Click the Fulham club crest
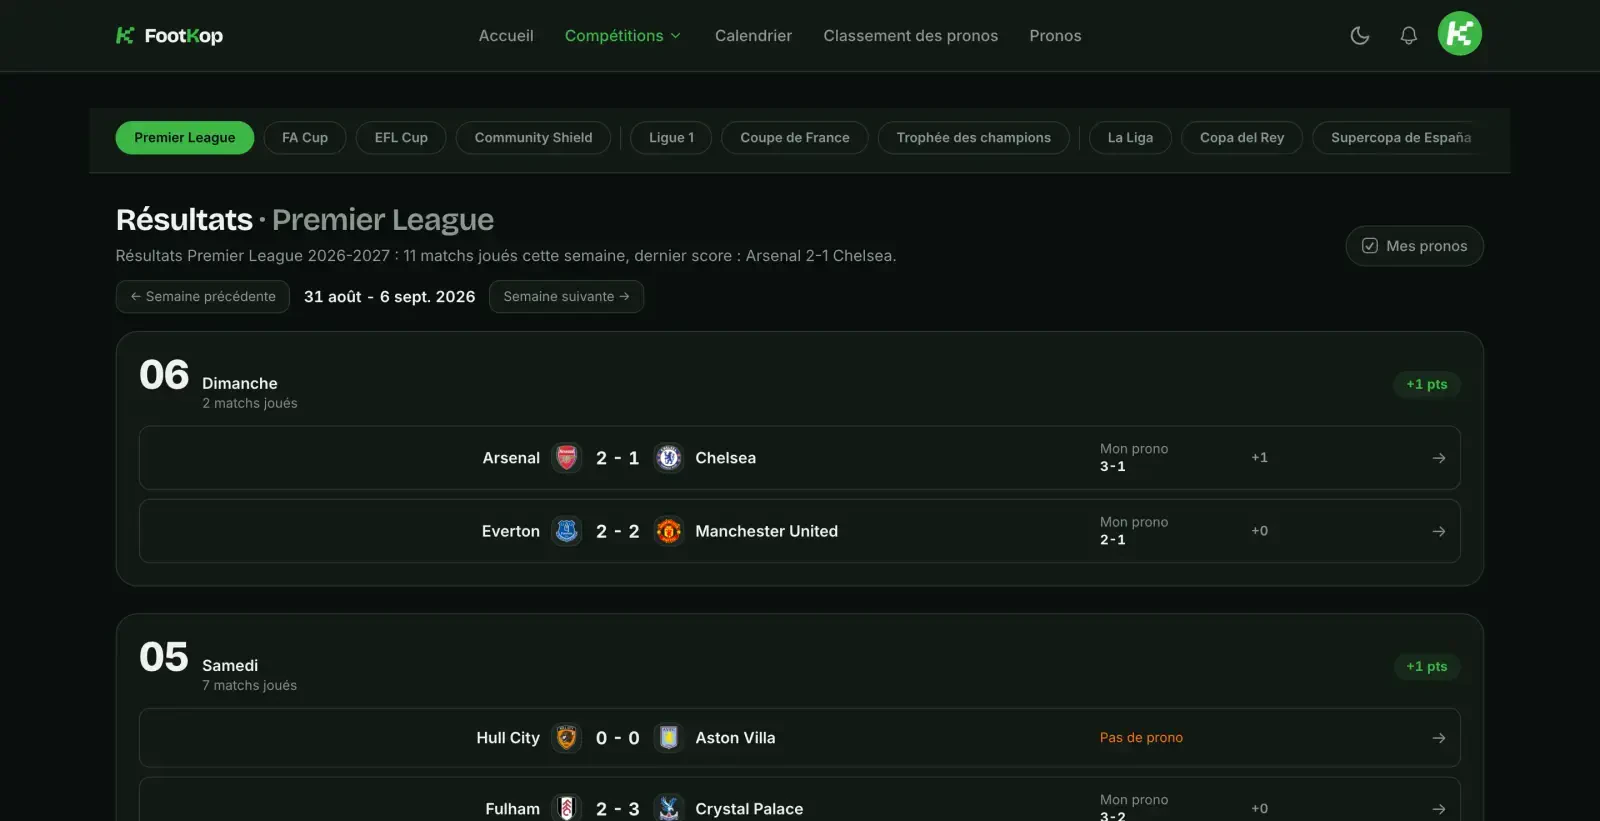 click(x=567, y=808)
